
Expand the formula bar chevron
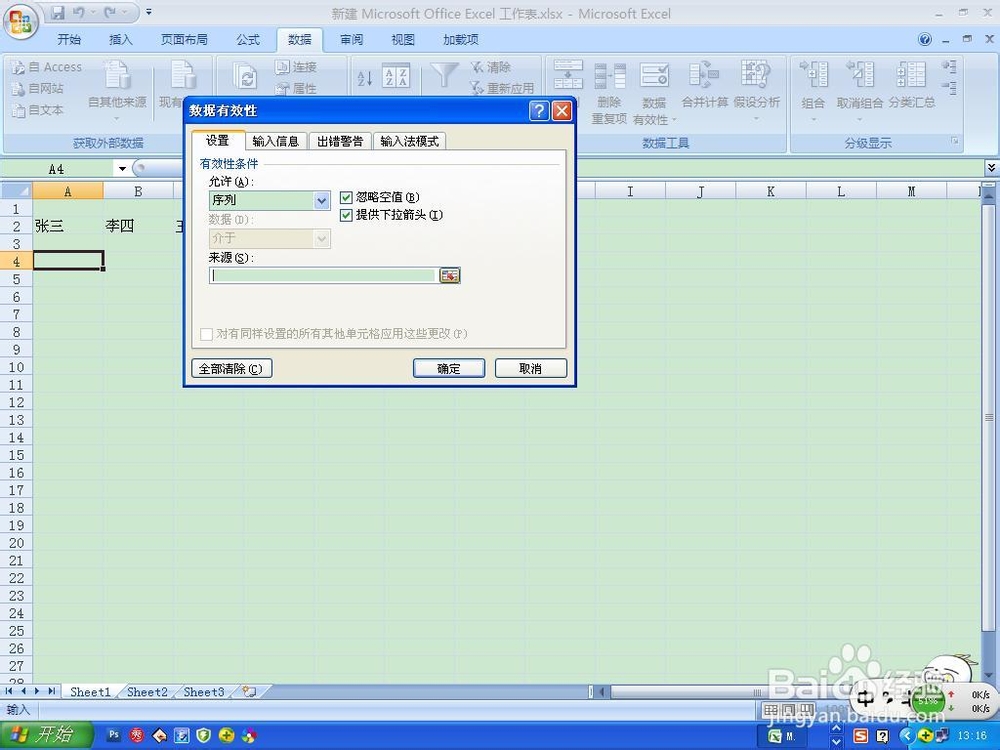coord(991,167)
